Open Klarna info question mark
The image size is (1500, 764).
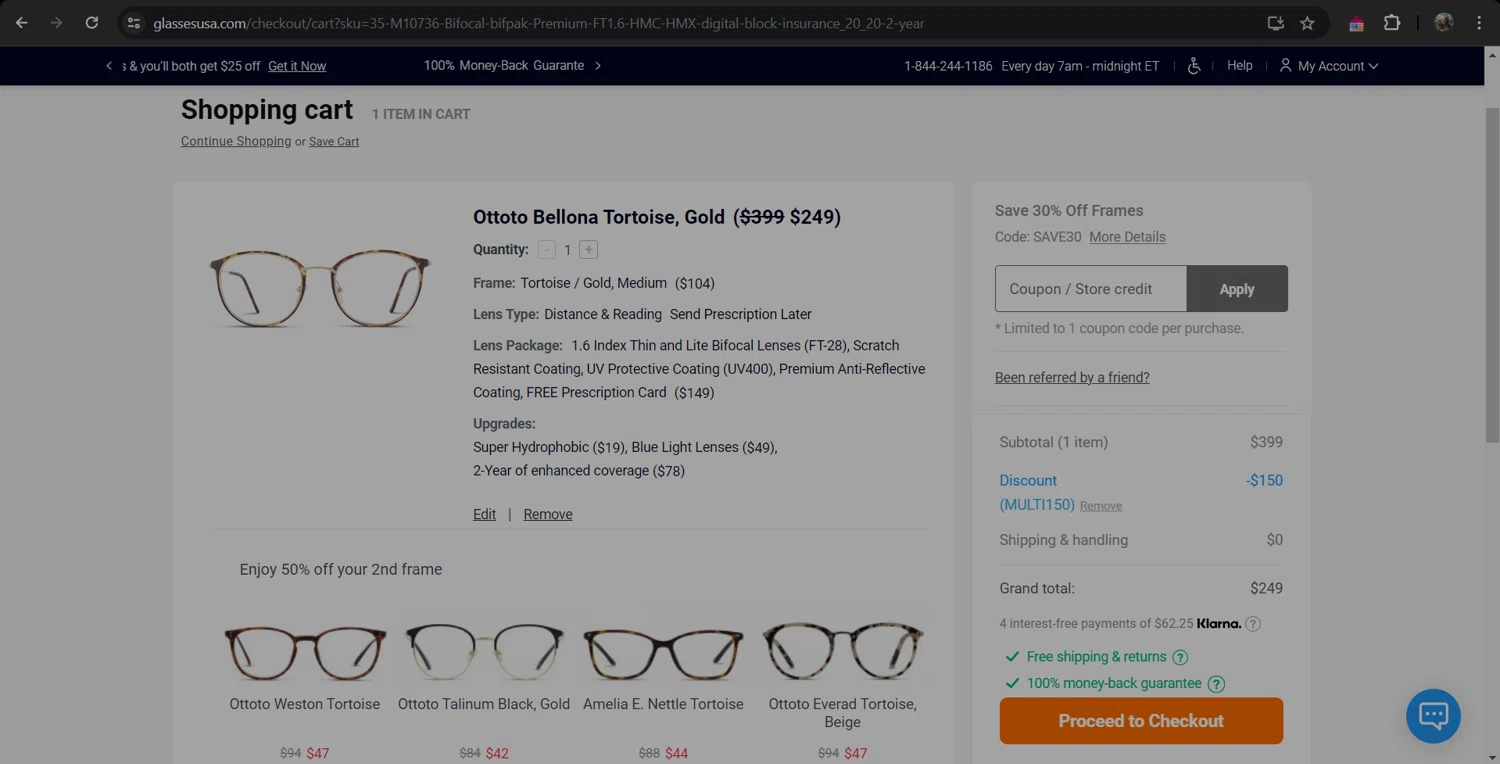(x=1253, y=624)
